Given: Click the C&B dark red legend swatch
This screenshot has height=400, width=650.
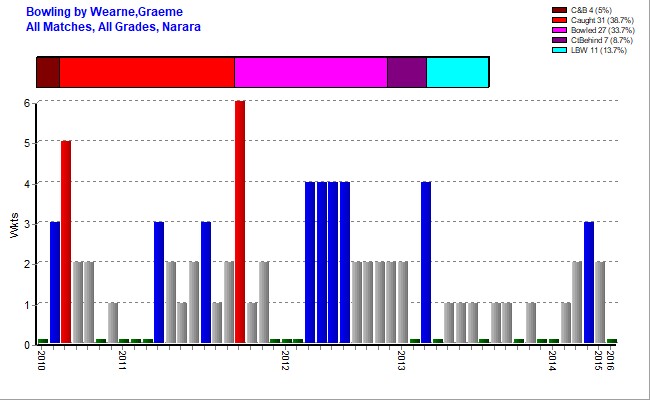Looking at the screenshot, I should point(559,10).
